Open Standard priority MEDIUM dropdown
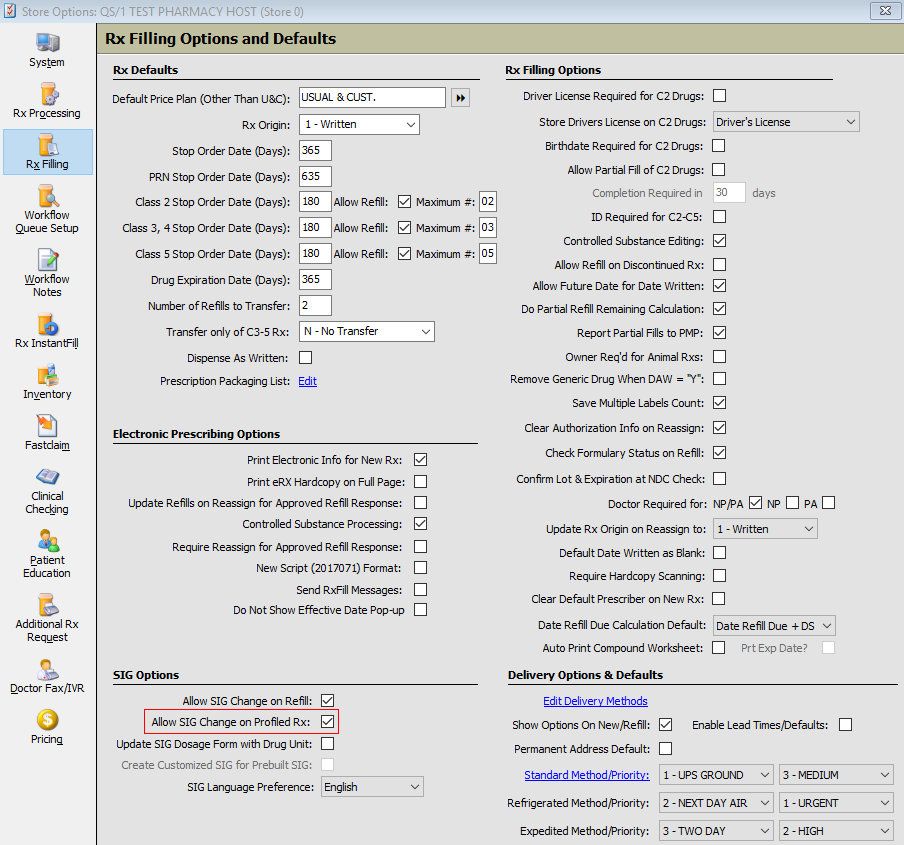 pos(836,775)
